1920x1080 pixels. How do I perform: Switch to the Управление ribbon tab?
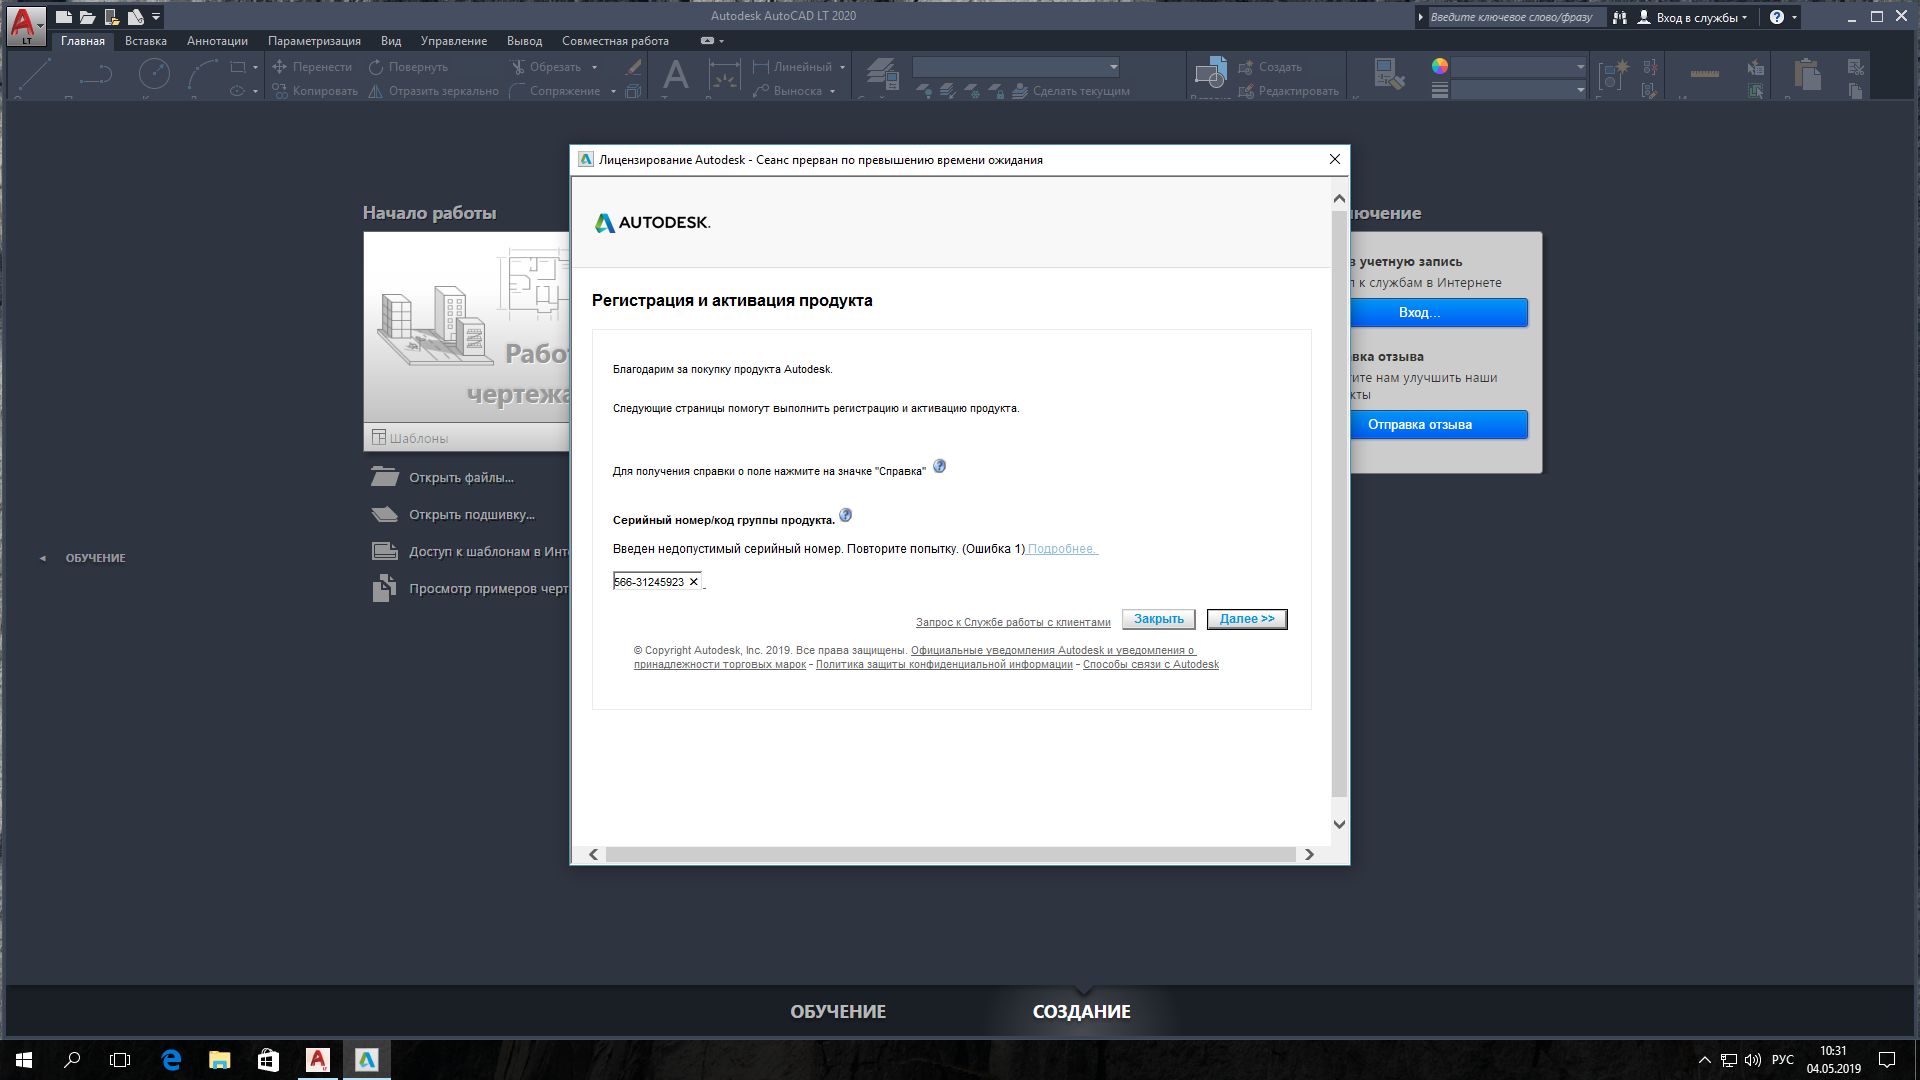[454, 41]
